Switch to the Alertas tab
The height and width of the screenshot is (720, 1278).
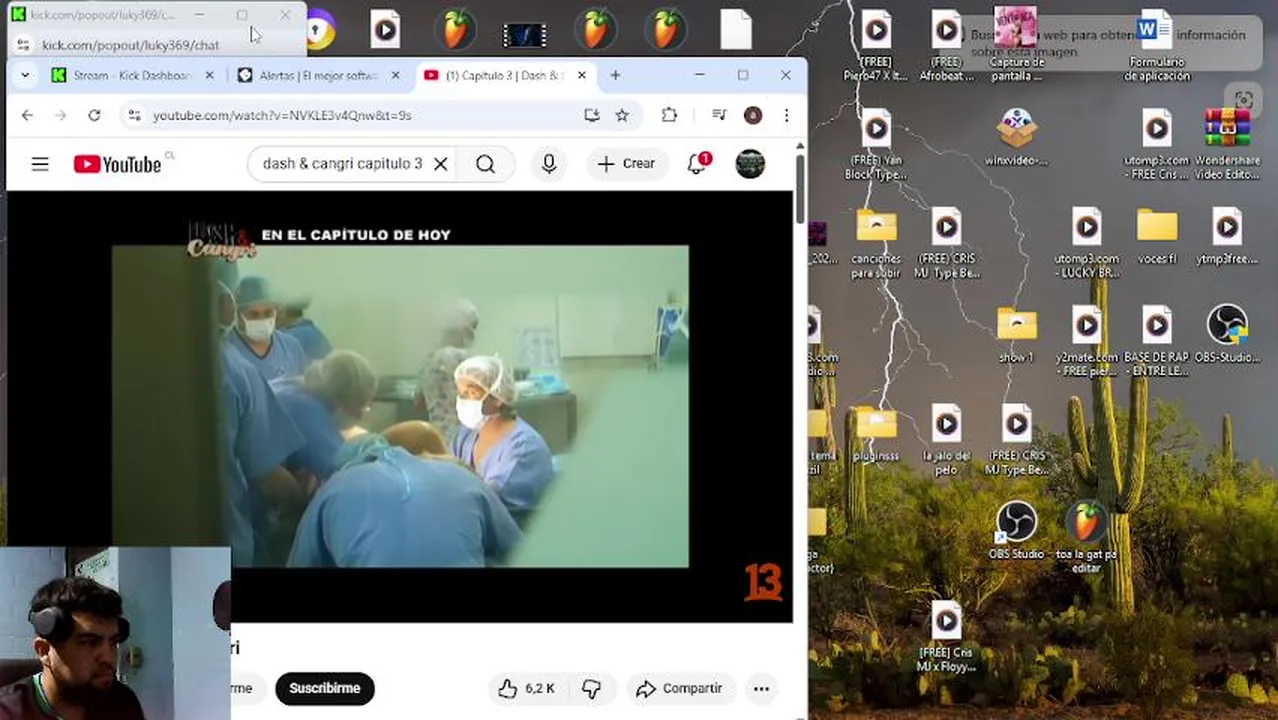pos(318,75)
